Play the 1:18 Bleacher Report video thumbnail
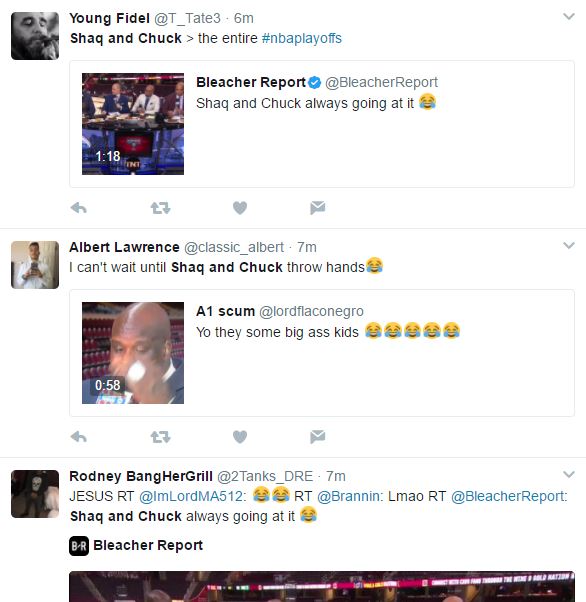Viewport: 586px width, 602px height. [x=133, y=124]
